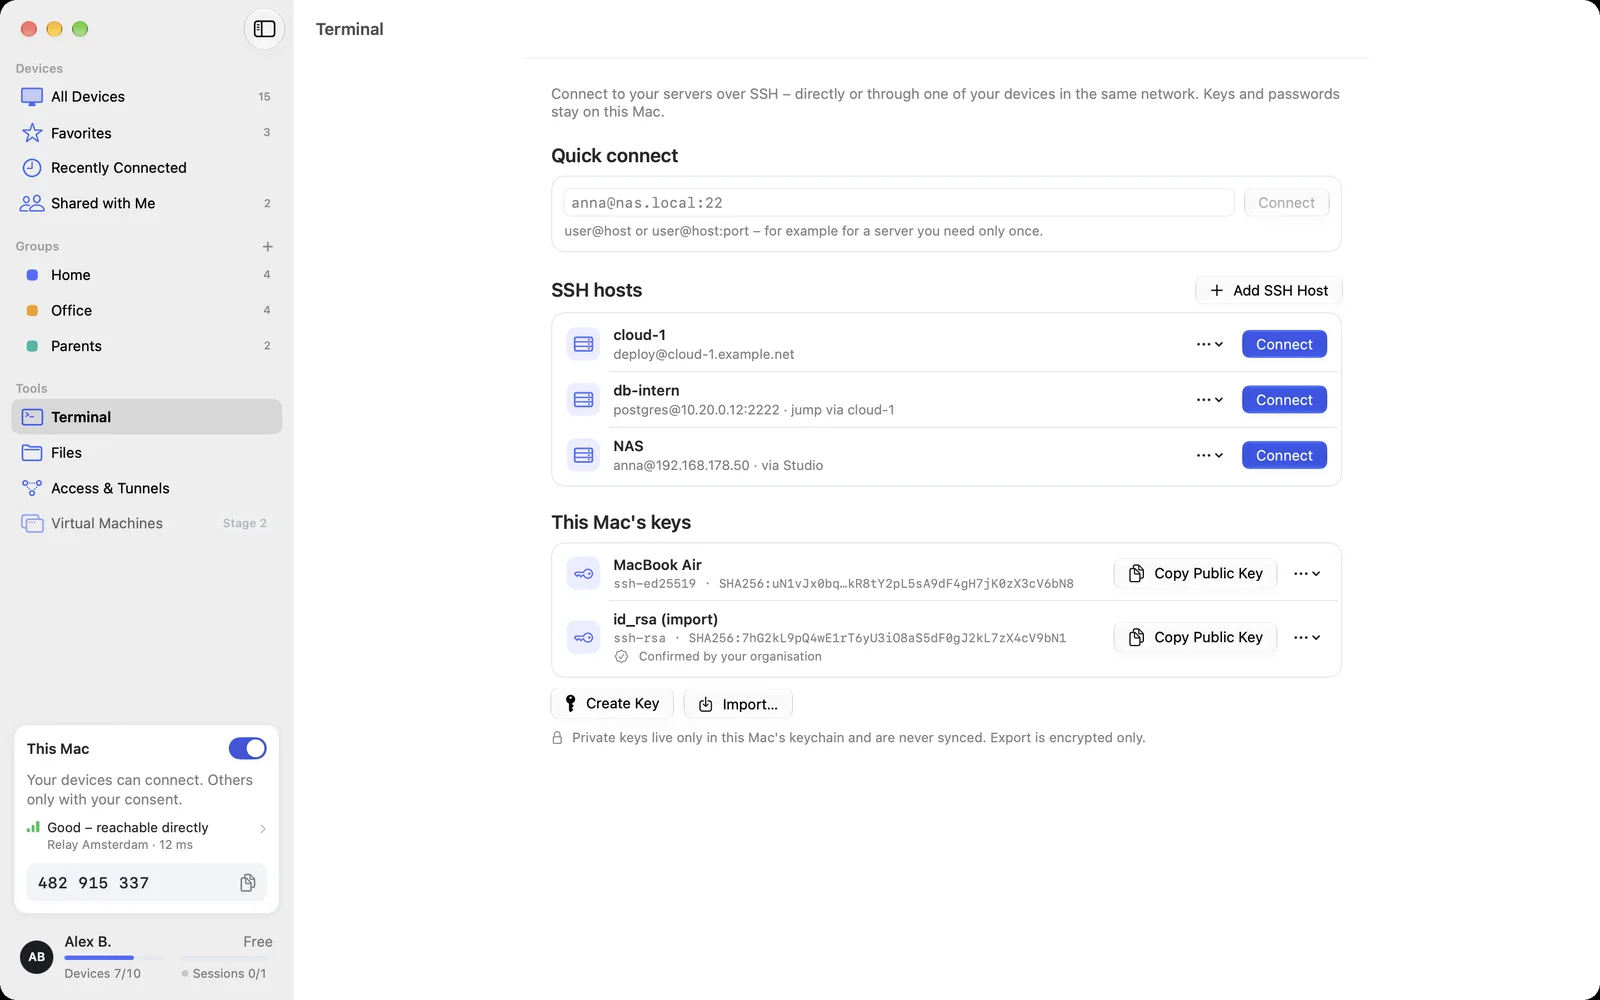This screenshot has height=1000, width=1600.
Task: Toggle the sidebar visibility icon
Action: pyautogui.click(x=264, y=29)
